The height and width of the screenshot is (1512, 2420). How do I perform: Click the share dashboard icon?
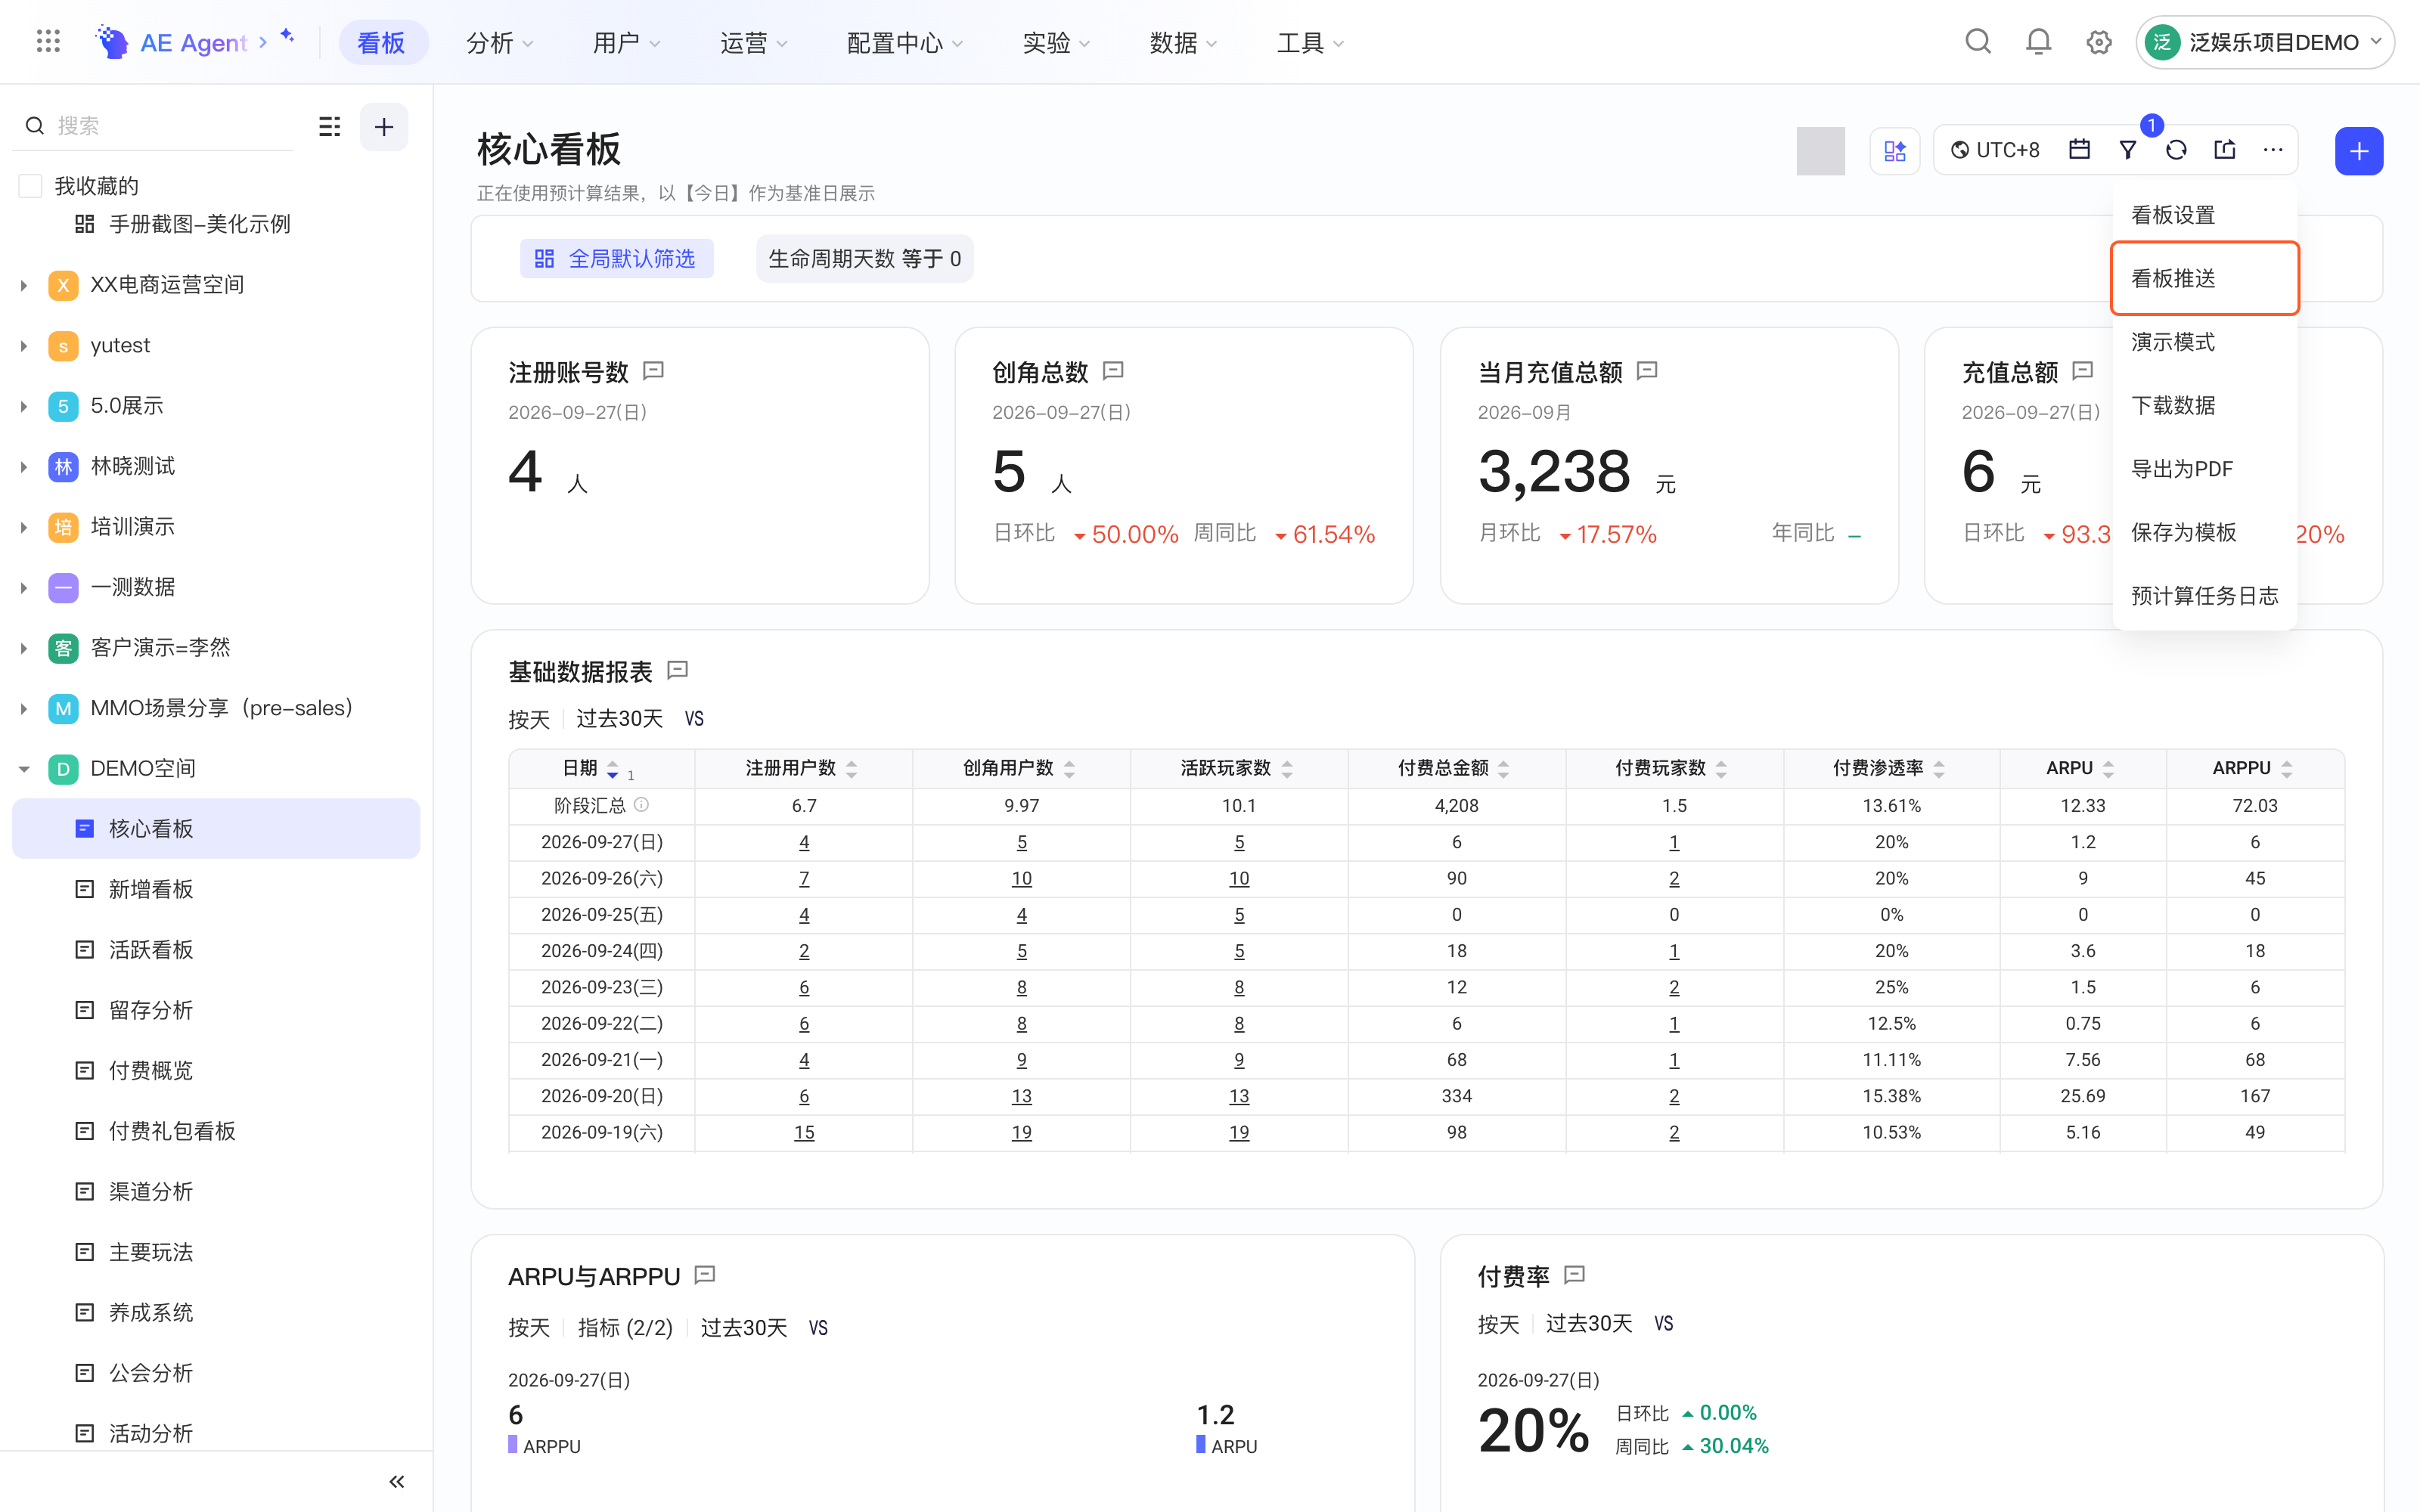pos(2224,150)
